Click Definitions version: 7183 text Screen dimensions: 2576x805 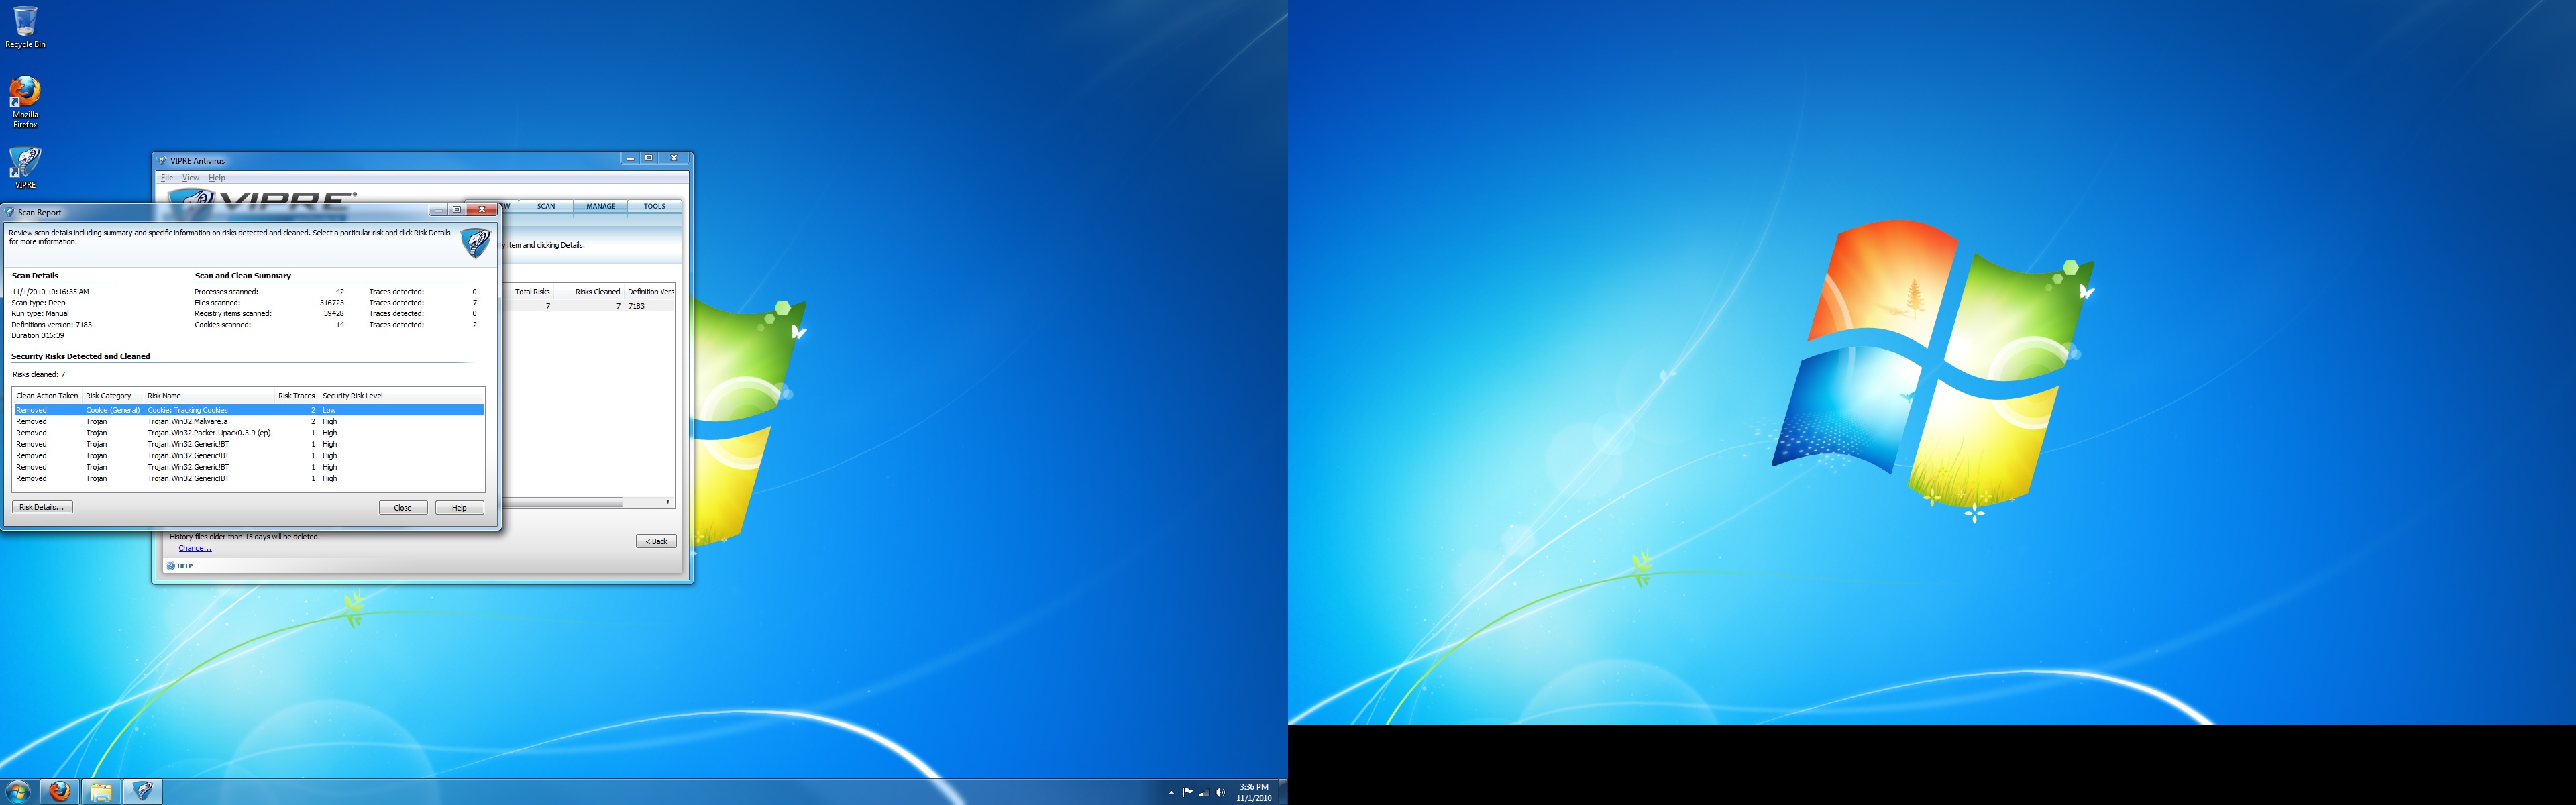coord(51,325)
